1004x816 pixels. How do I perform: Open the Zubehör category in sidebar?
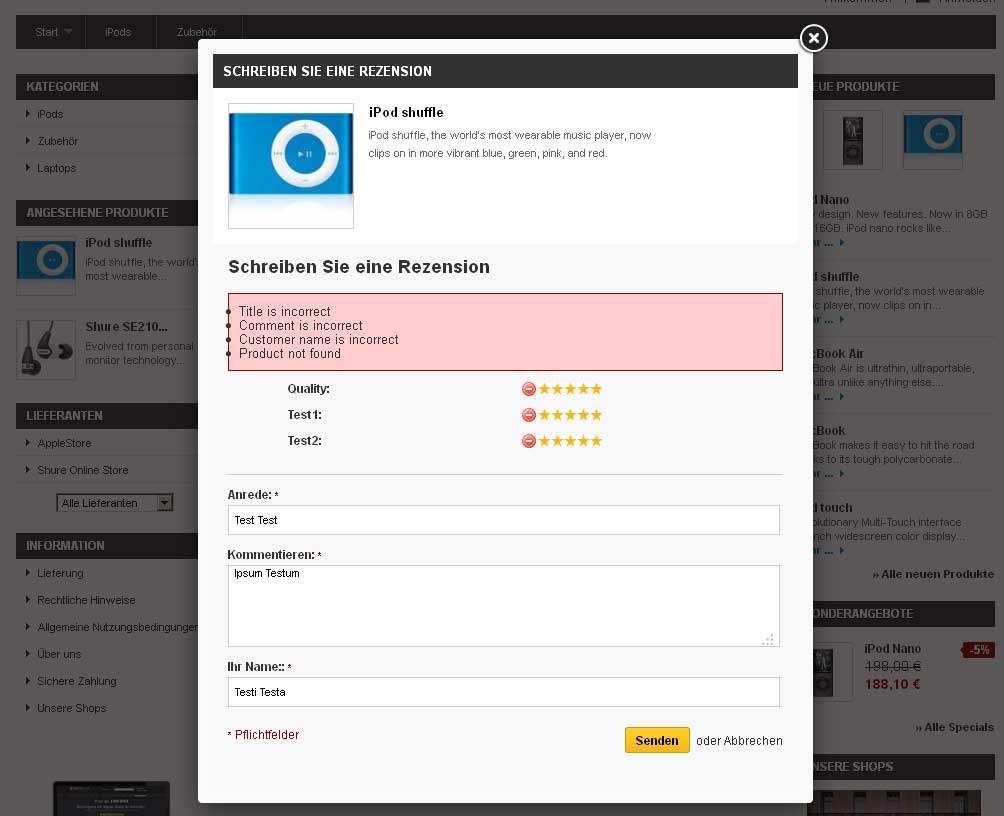(x=58, y=141)
